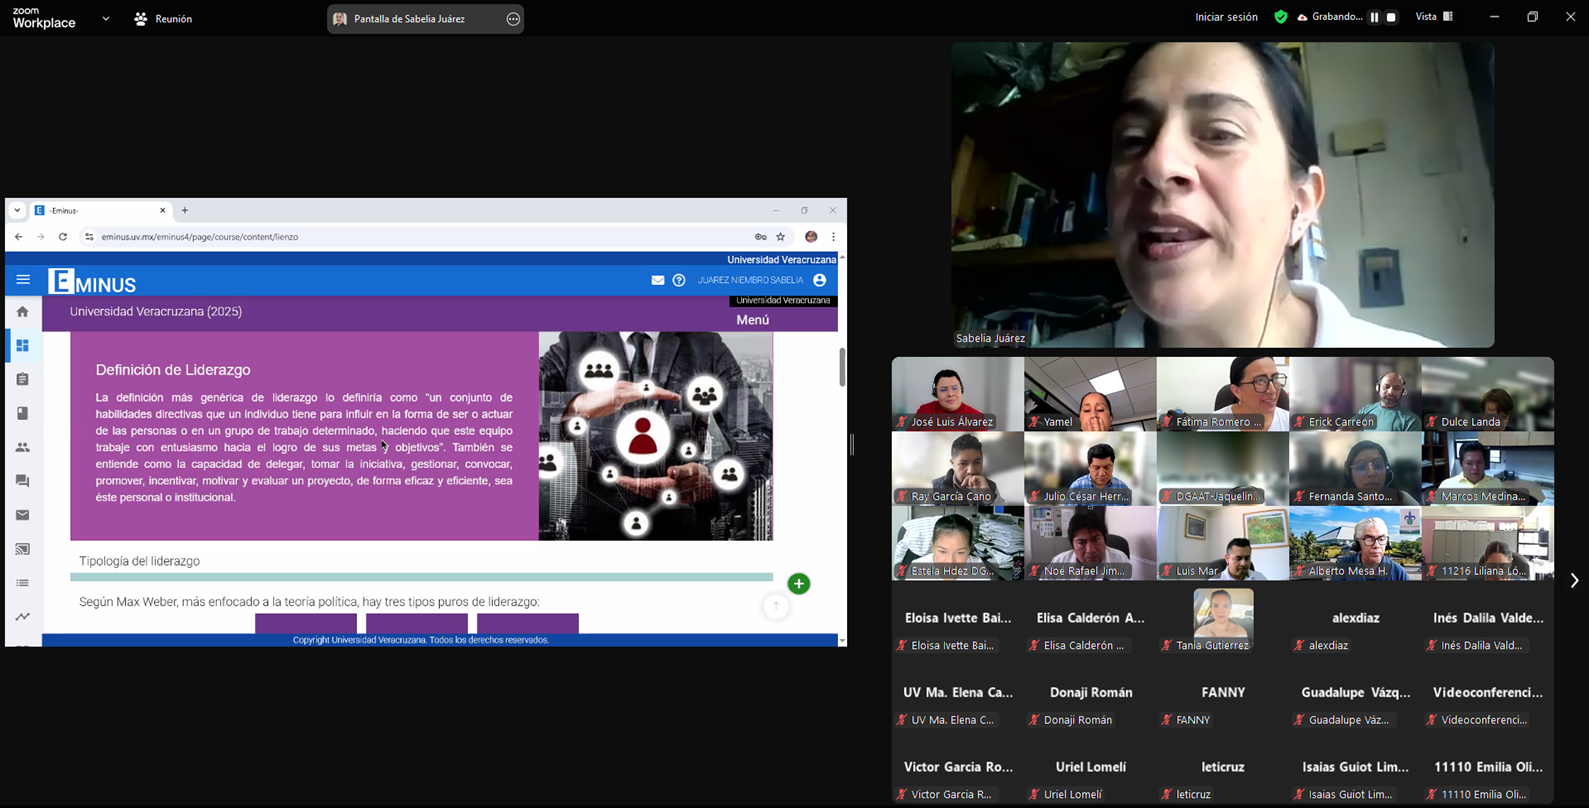The height and width of the screenshot is (808, 1589).
Task: Click the envelope icon in Eminus header
Action: point(657,280)
